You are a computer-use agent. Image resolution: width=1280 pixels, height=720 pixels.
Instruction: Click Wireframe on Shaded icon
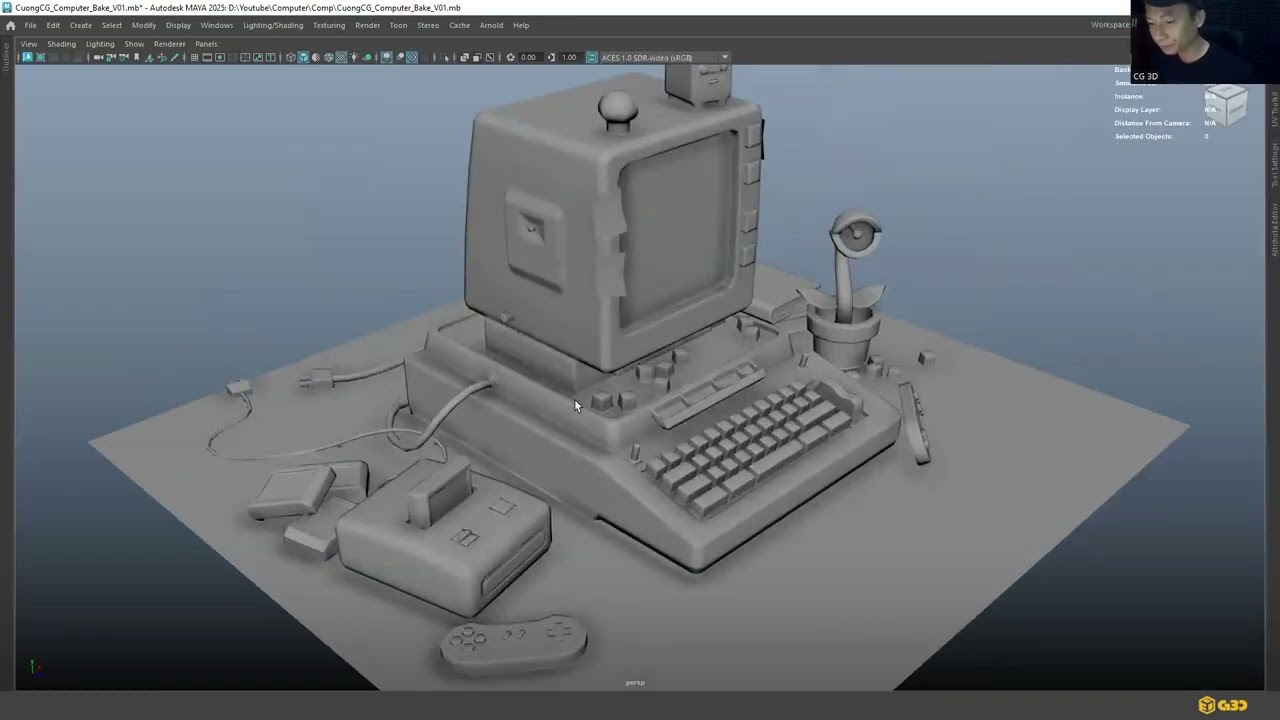pyautogui.click(x=328, y=57)
